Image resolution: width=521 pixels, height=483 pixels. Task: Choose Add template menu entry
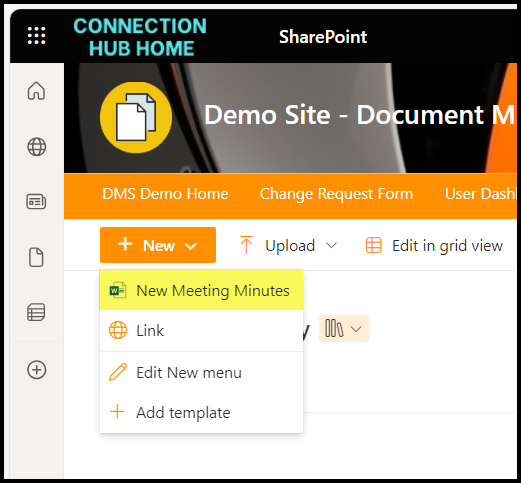pyautogui.click(x=201, y=412)
